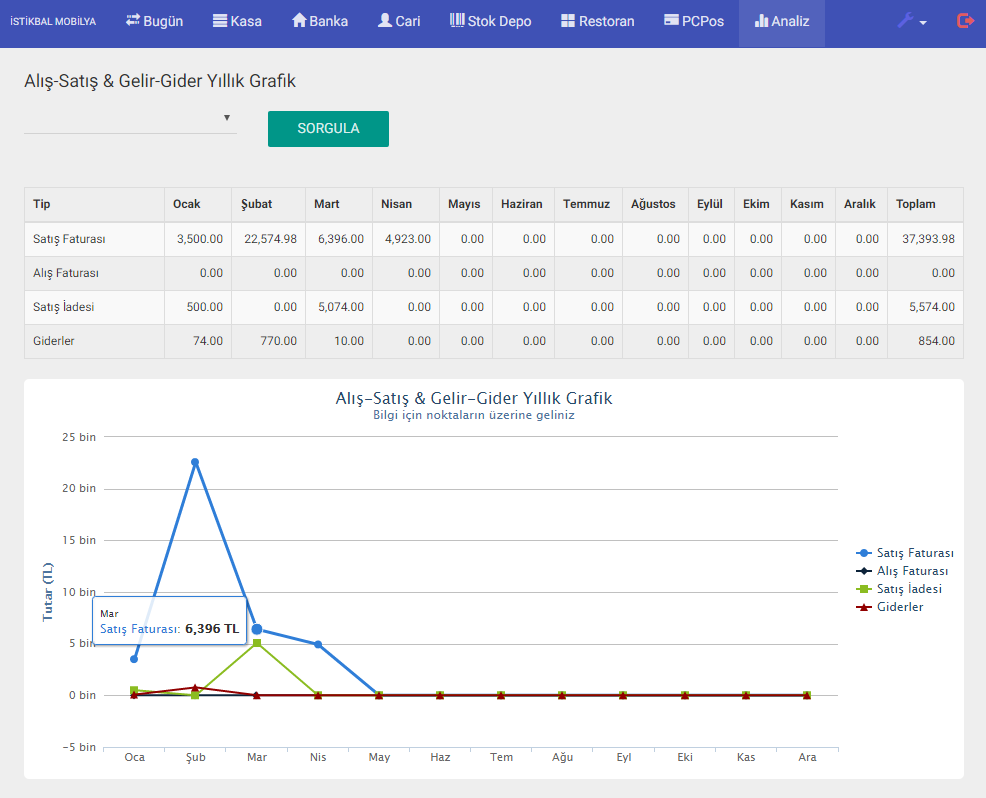Click the Nisan Satış Faturası chart point
Image resolution: width=986 pixels, height=798 pixels.
point(318,644)
